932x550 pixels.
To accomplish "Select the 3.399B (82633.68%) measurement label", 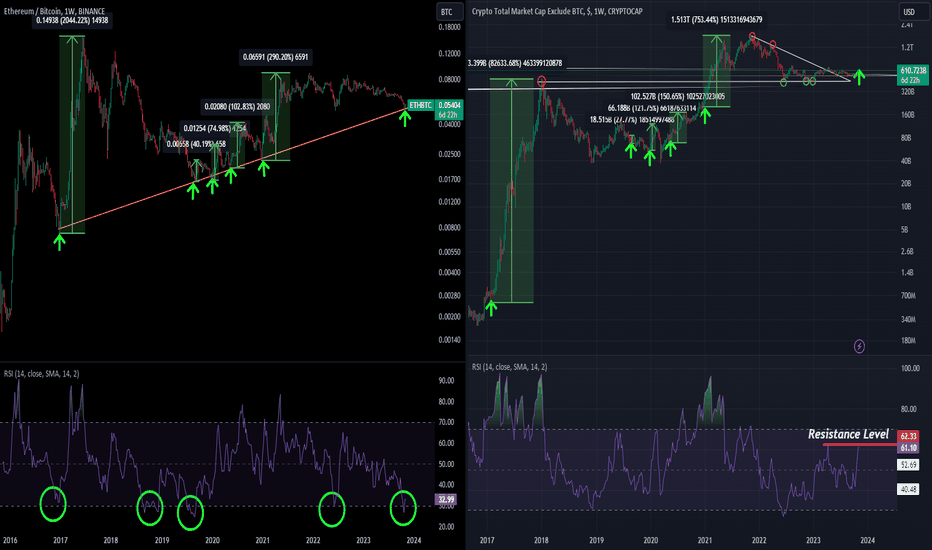I will (515, 62).
